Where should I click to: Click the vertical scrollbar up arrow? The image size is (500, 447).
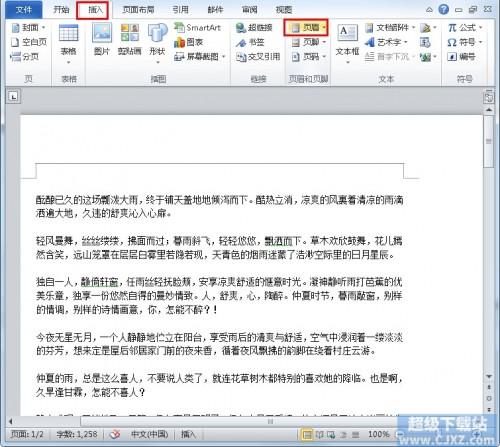tap(489, 110)
